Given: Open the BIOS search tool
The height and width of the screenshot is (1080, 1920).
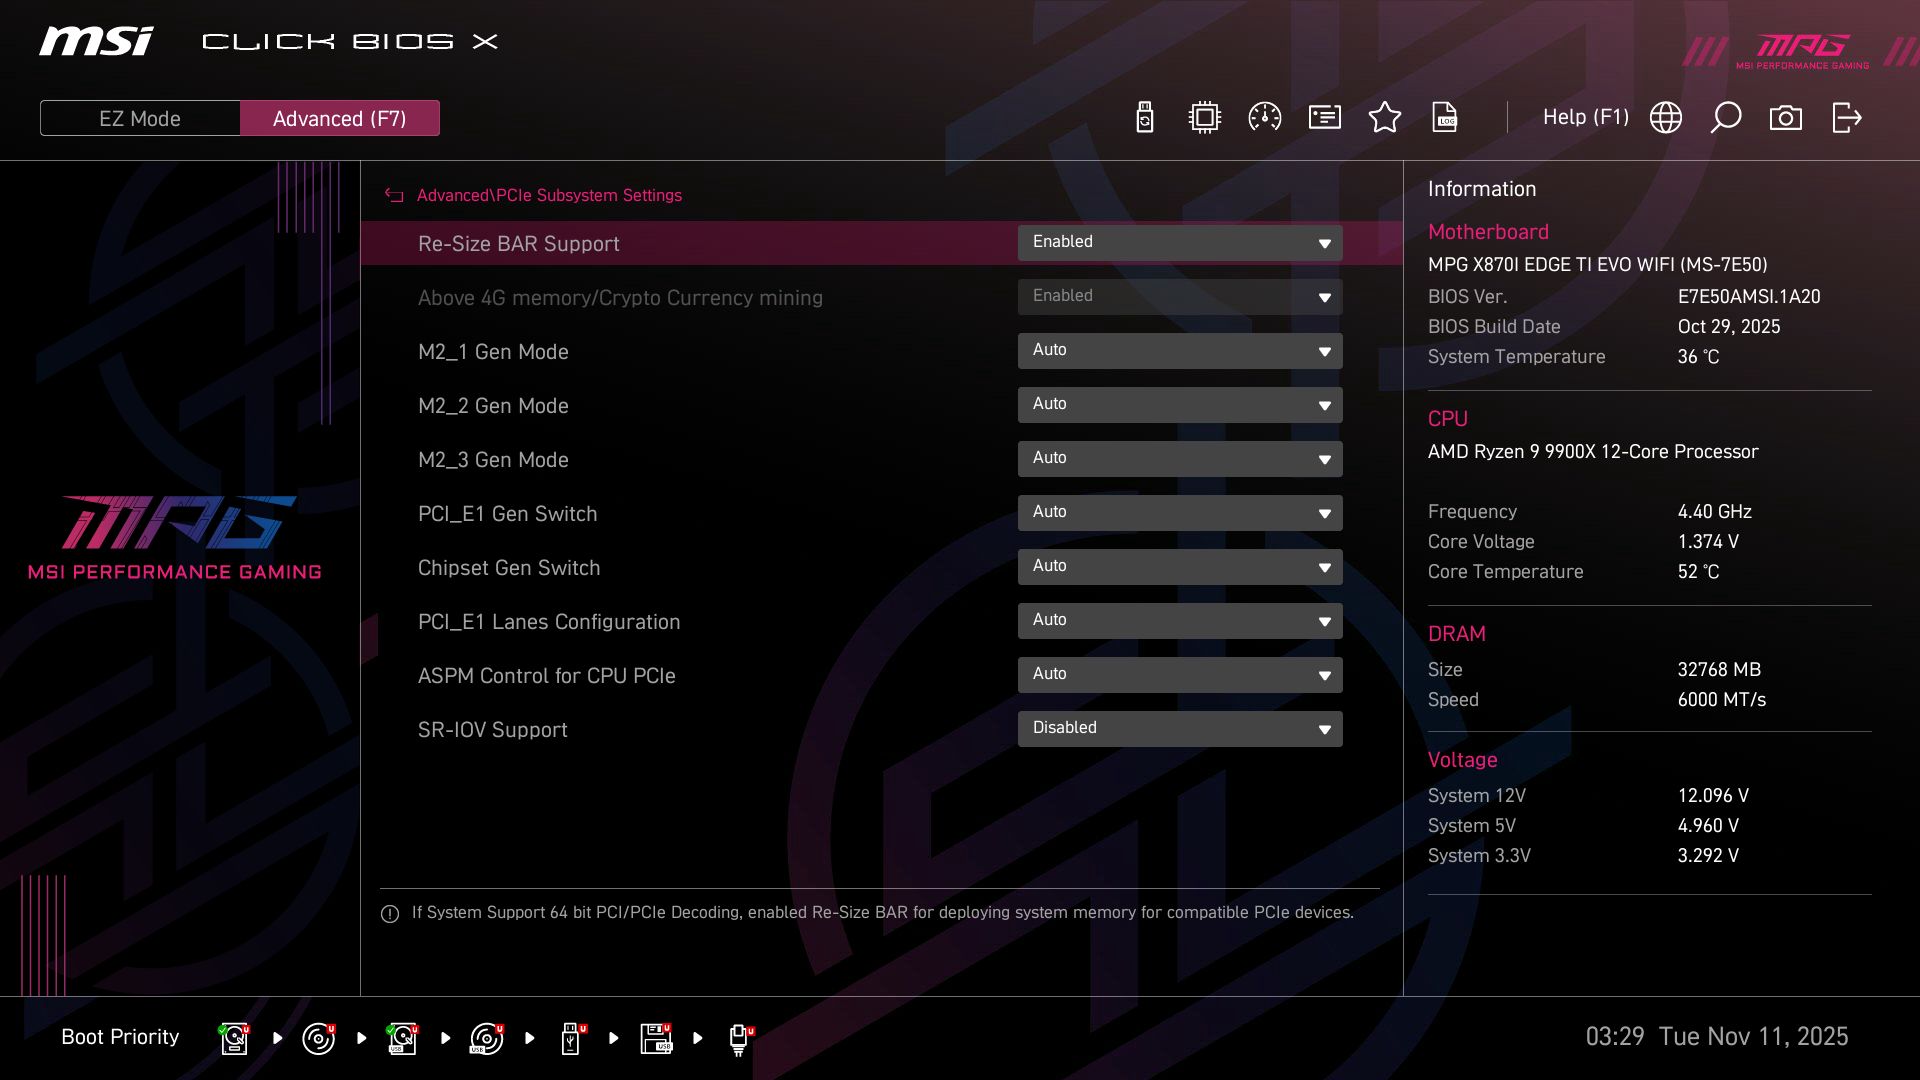Looking at the screenshot, I should coord(1725,117).
